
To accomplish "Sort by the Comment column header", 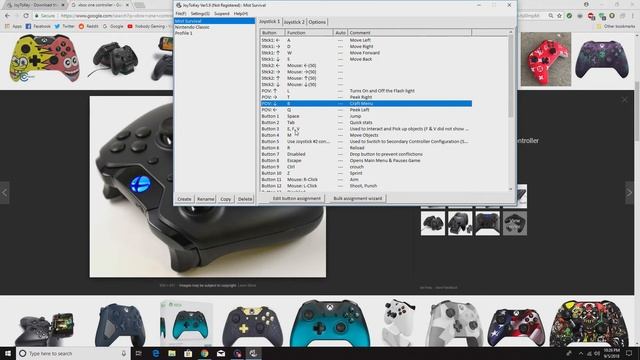I will 409,33.
